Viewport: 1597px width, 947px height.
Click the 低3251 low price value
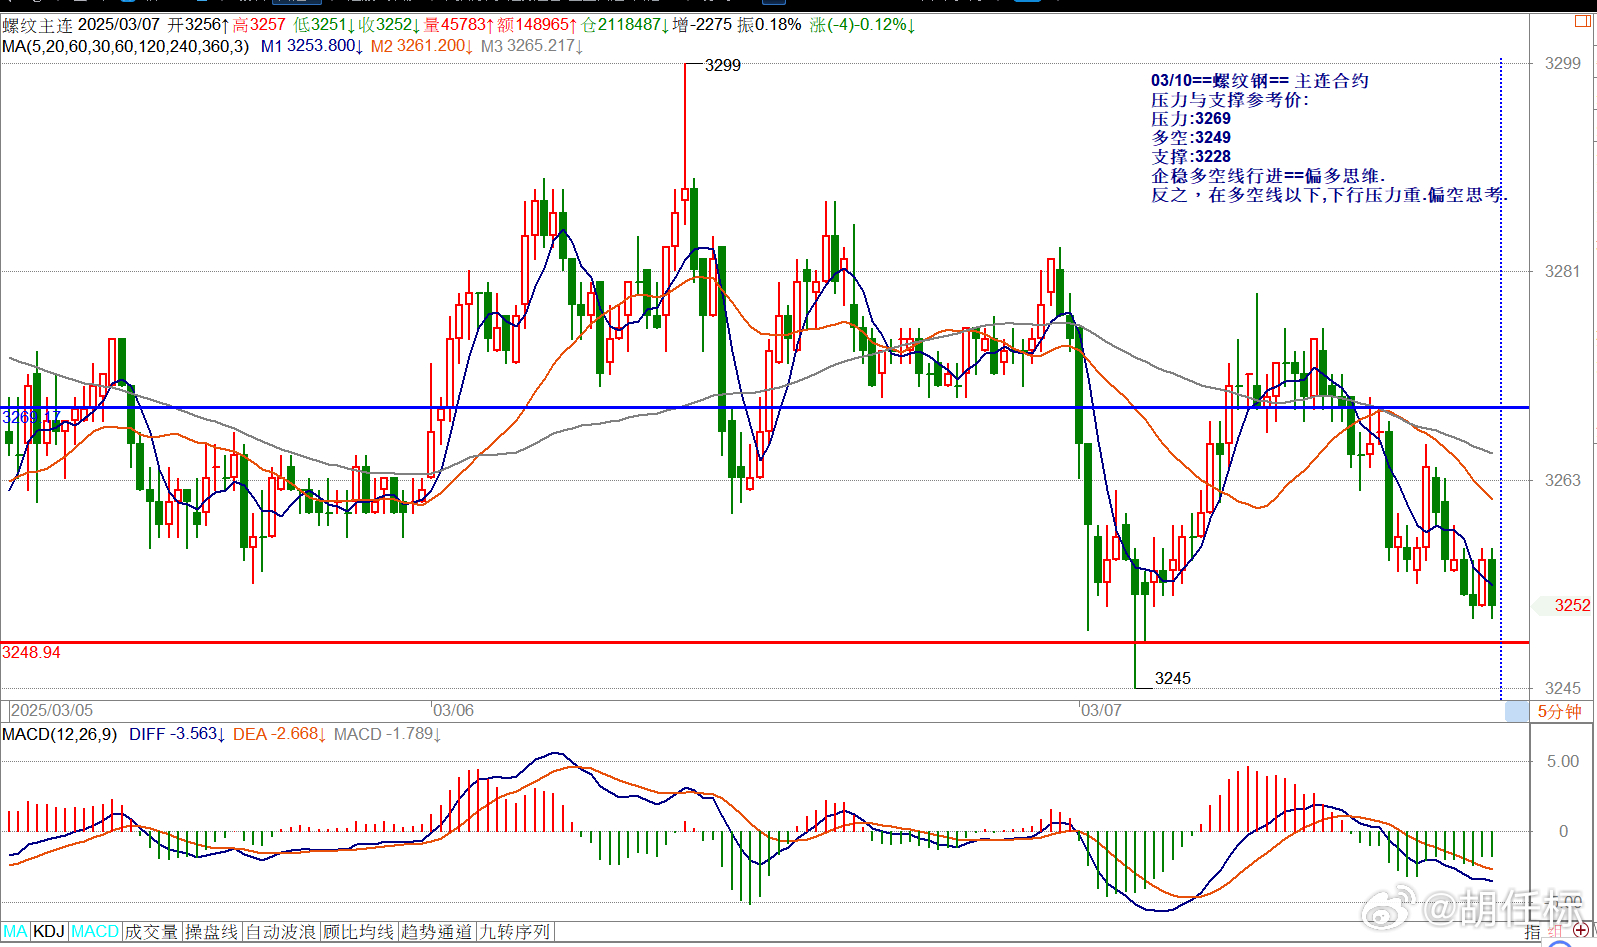click(x=323, y=25)
